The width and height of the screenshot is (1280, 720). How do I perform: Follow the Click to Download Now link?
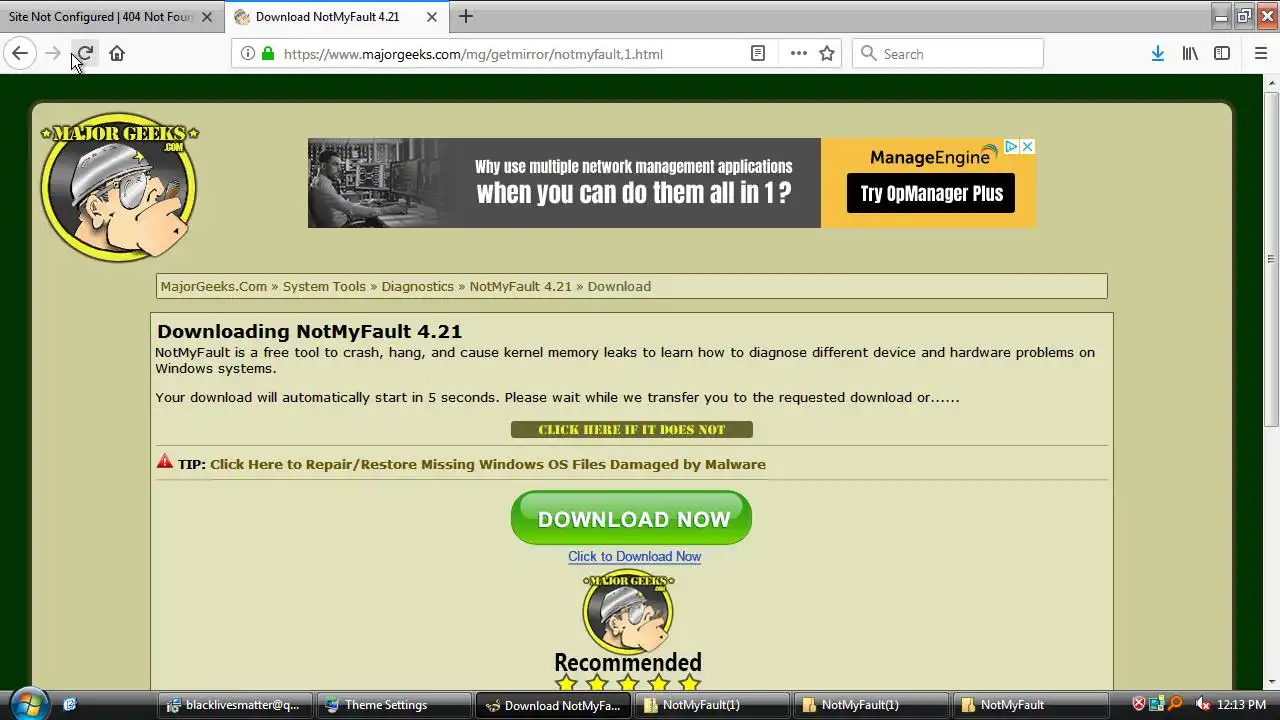click(x=634, y=556)
